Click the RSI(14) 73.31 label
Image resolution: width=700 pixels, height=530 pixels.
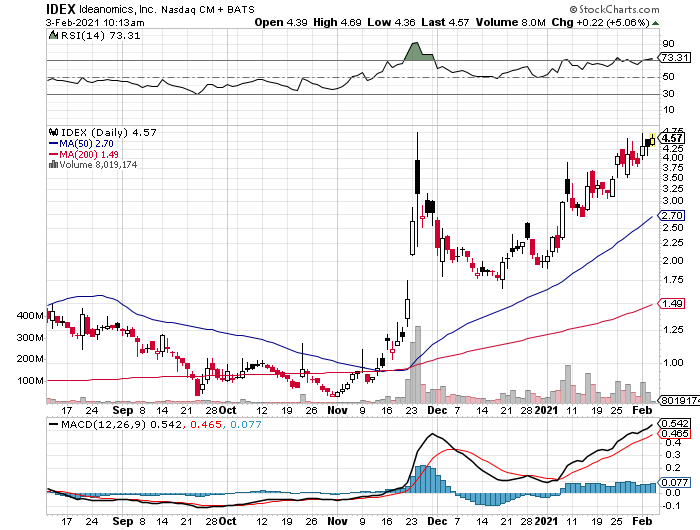click(x=100, y=36)
